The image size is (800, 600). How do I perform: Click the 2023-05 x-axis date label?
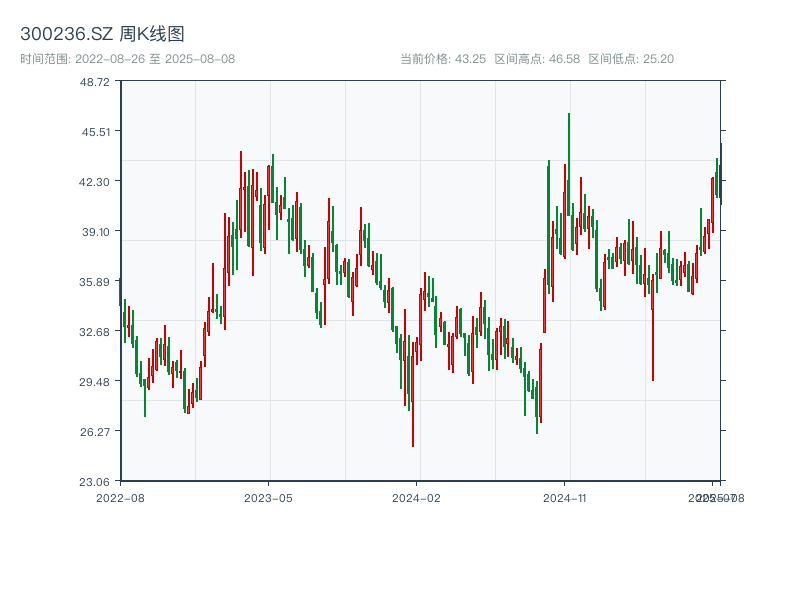[268, 497]
